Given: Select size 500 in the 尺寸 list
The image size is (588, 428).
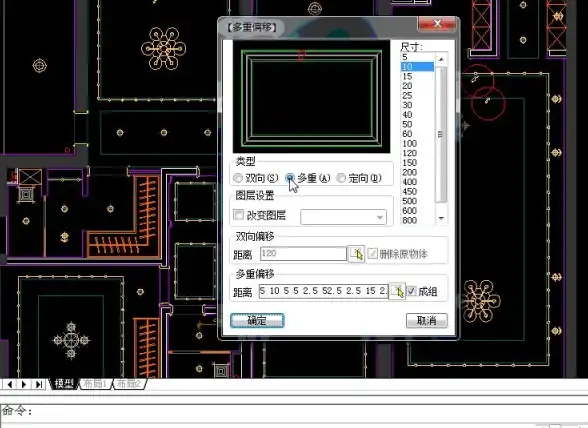Looking at the screenshot, I should (x=417, y=201).
